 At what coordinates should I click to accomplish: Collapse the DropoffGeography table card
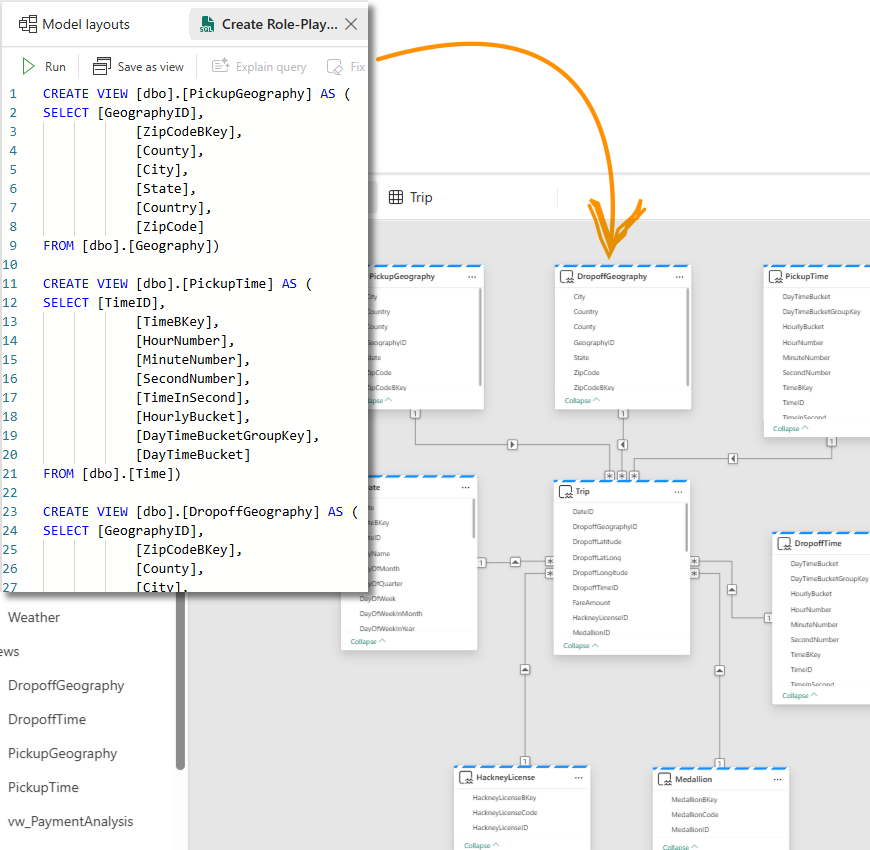(x=582, y=401)
